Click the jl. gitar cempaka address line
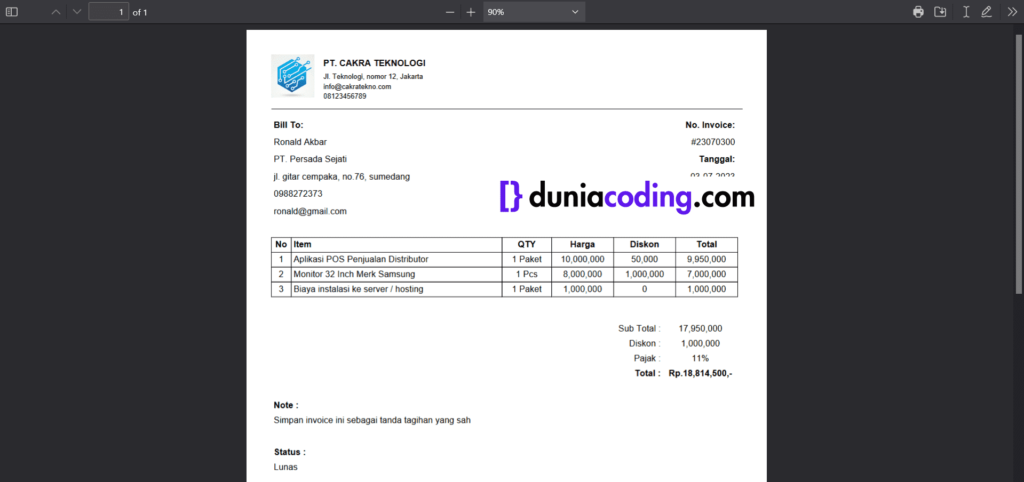1024x482 pixels. coord(342,176)
